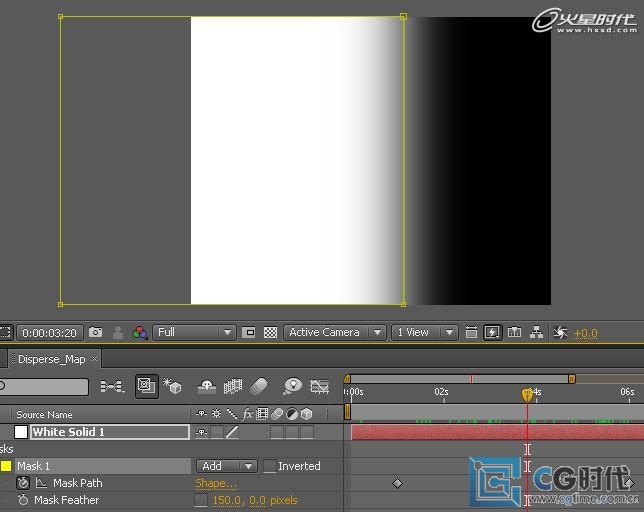Click the Reset Exposure aperture icon
644x512 pixels.
(560, 332)
